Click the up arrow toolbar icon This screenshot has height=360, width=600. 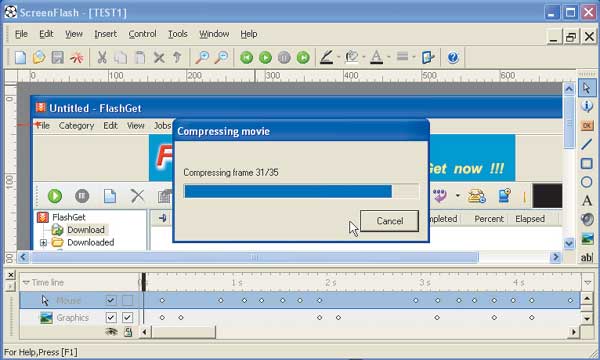tap(177, 58)
